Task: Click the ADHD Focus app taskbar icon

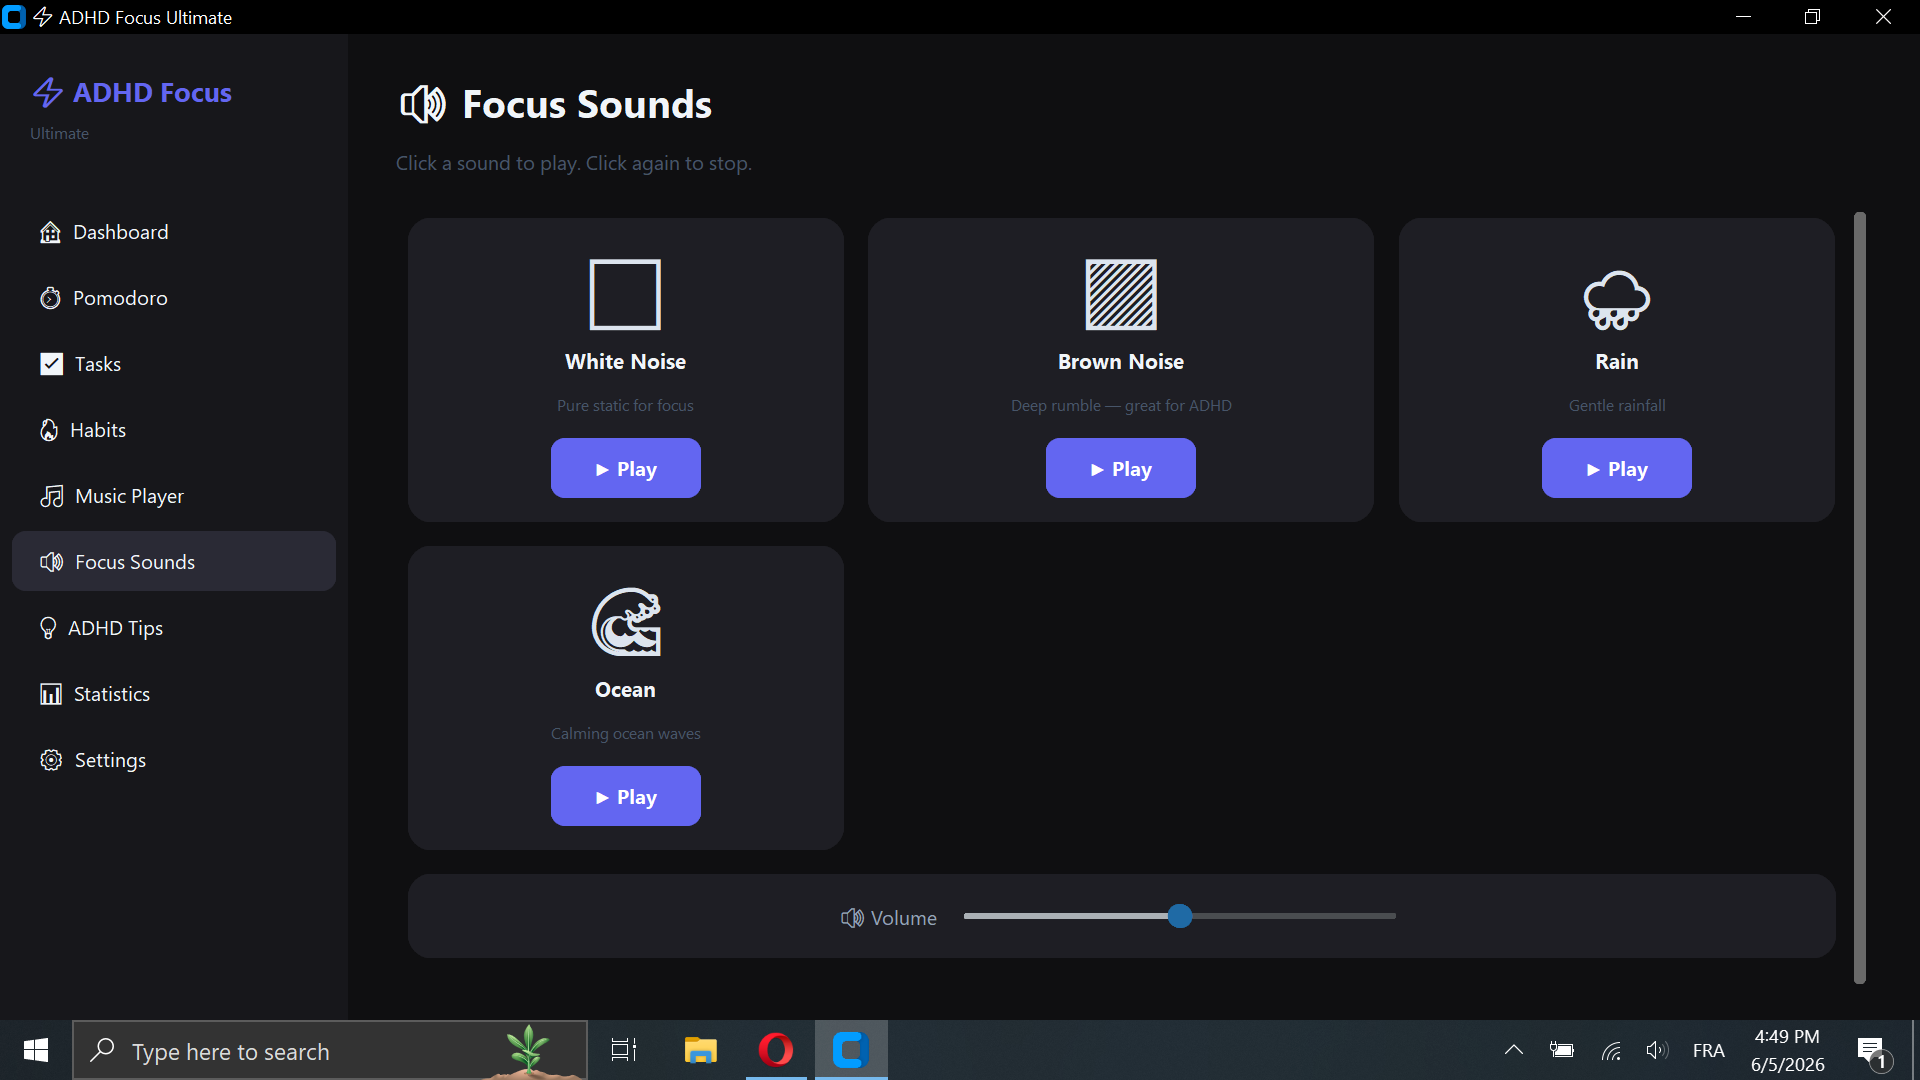Action: point(851,1050)
